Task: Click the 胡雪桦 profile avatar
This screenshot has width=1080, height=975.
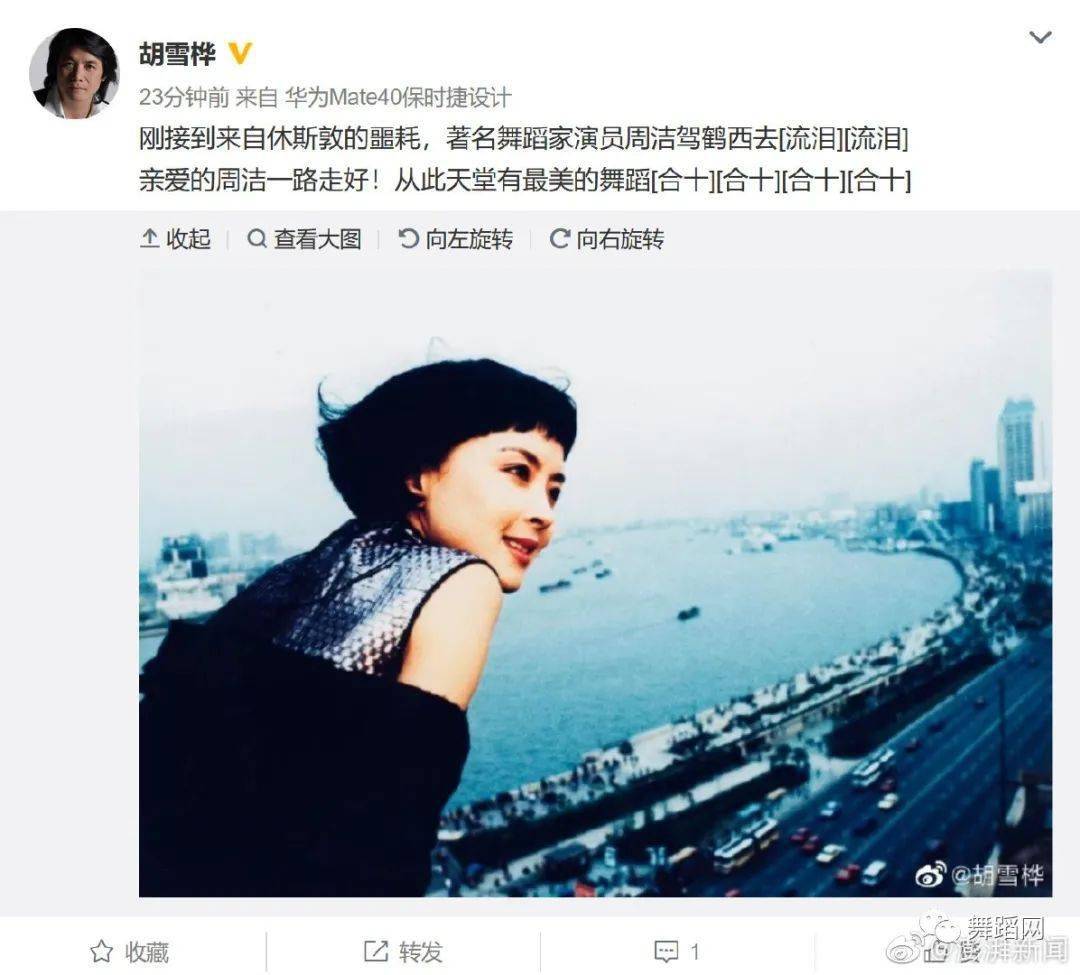Action: tap(74, 74)
